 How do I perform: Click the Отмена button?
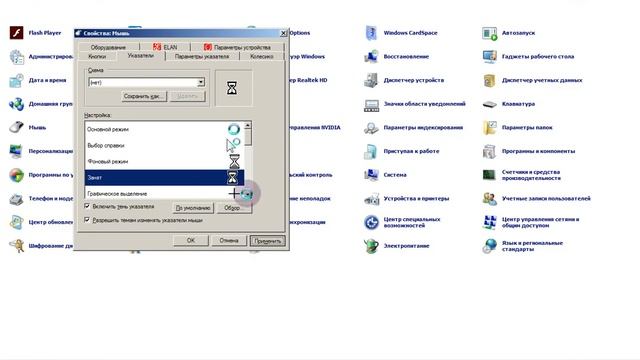coord(229,240)
